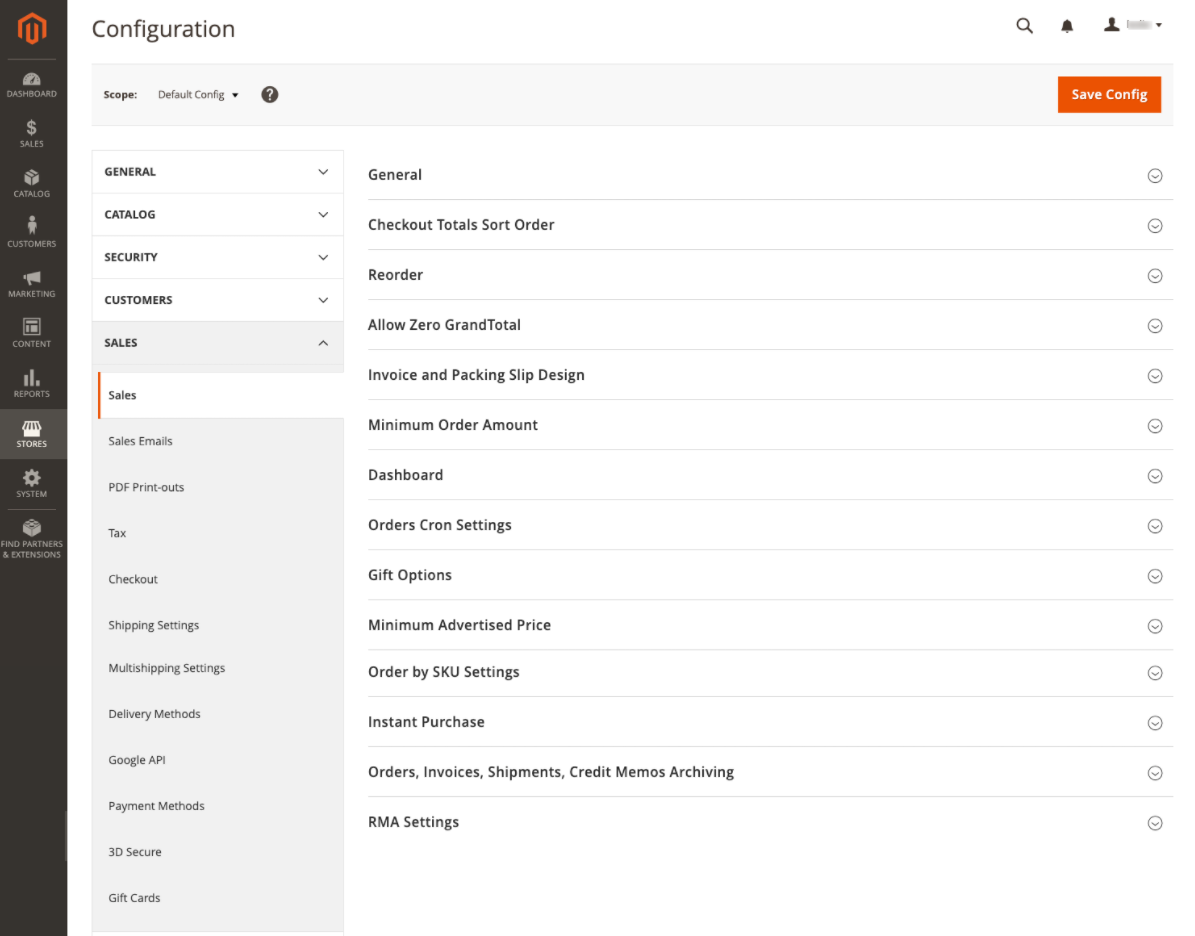Check the notifications bell
1195x936 pixels.
click(x=1066, y=25)
